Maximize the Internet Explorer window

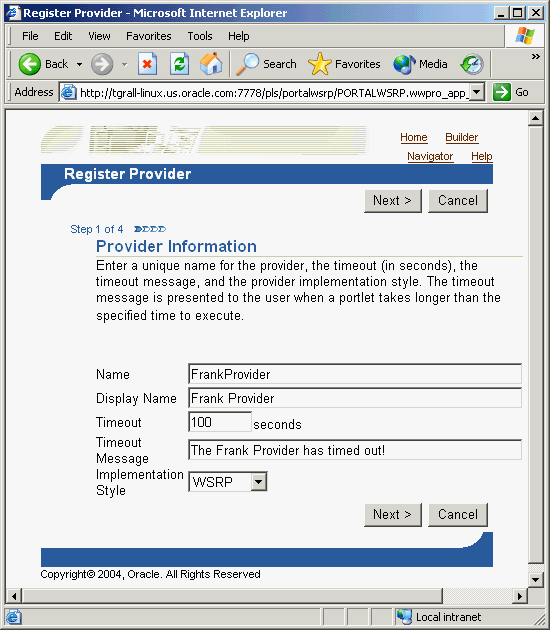518,13
